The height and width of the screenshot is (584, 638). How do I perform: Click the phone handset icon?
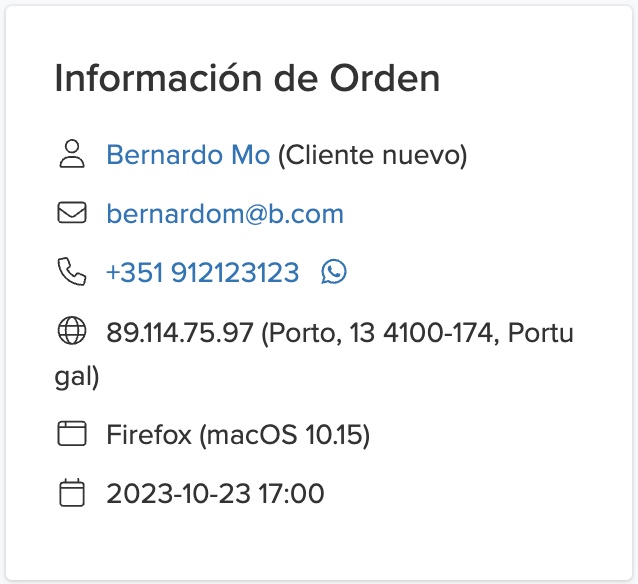click(71, 272)
